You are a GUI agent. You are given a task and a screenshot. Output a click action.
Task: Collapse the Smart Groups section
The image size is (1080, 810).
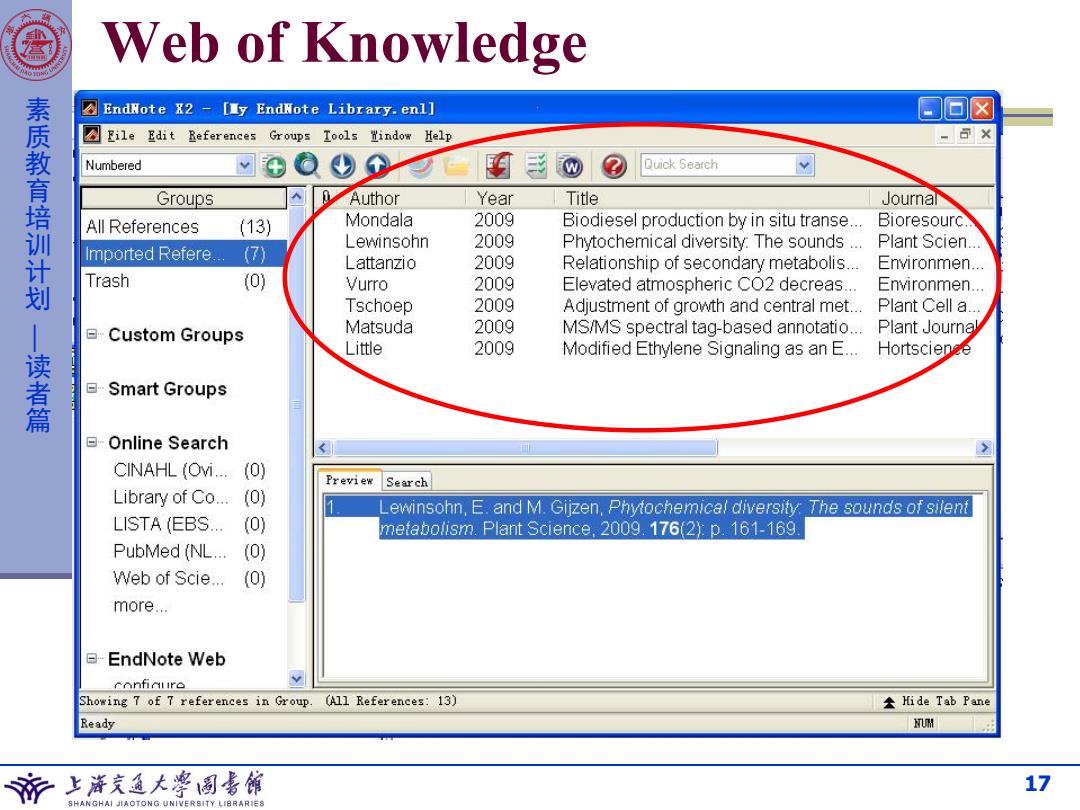coord(92,388)
